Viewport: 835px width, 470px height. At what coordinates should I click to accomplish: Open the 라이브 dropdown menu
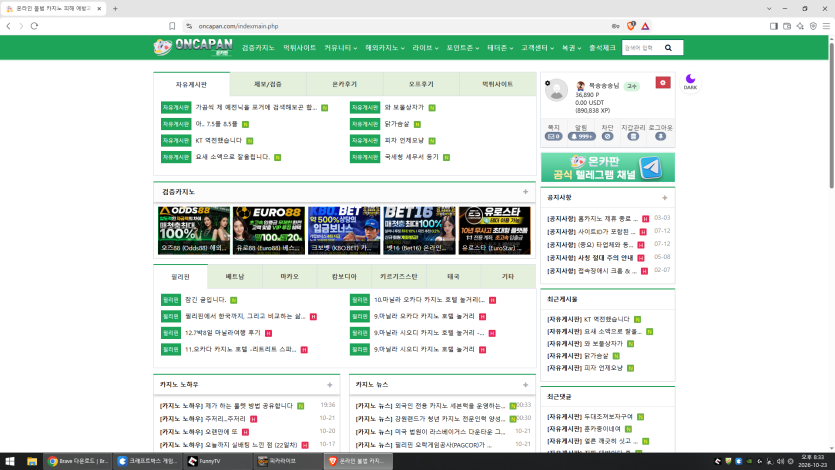pyautogui.click(x=425, y=48)
